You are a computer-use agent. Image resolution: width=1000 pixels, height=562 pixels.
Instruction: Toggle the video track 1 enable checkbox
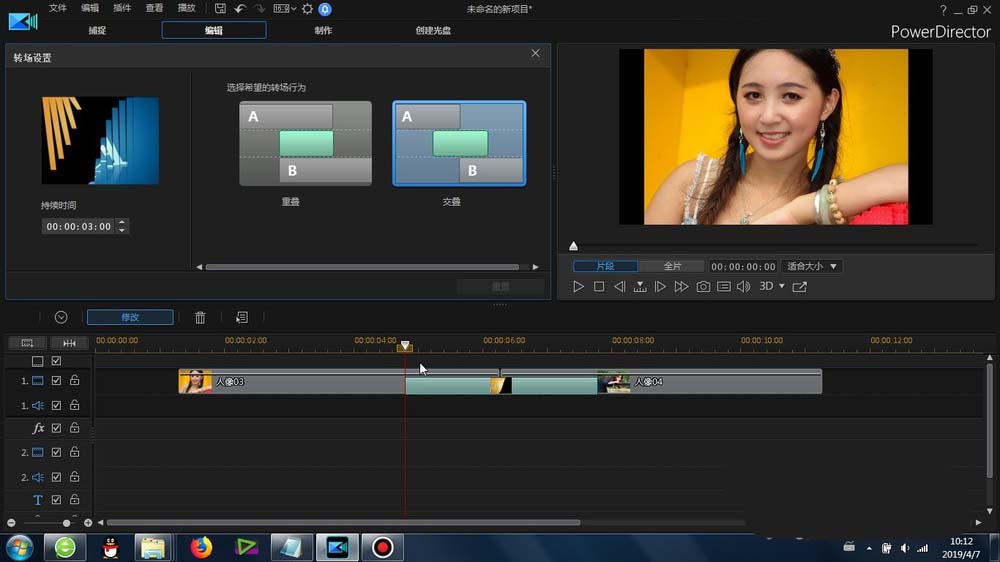point(56,381)
